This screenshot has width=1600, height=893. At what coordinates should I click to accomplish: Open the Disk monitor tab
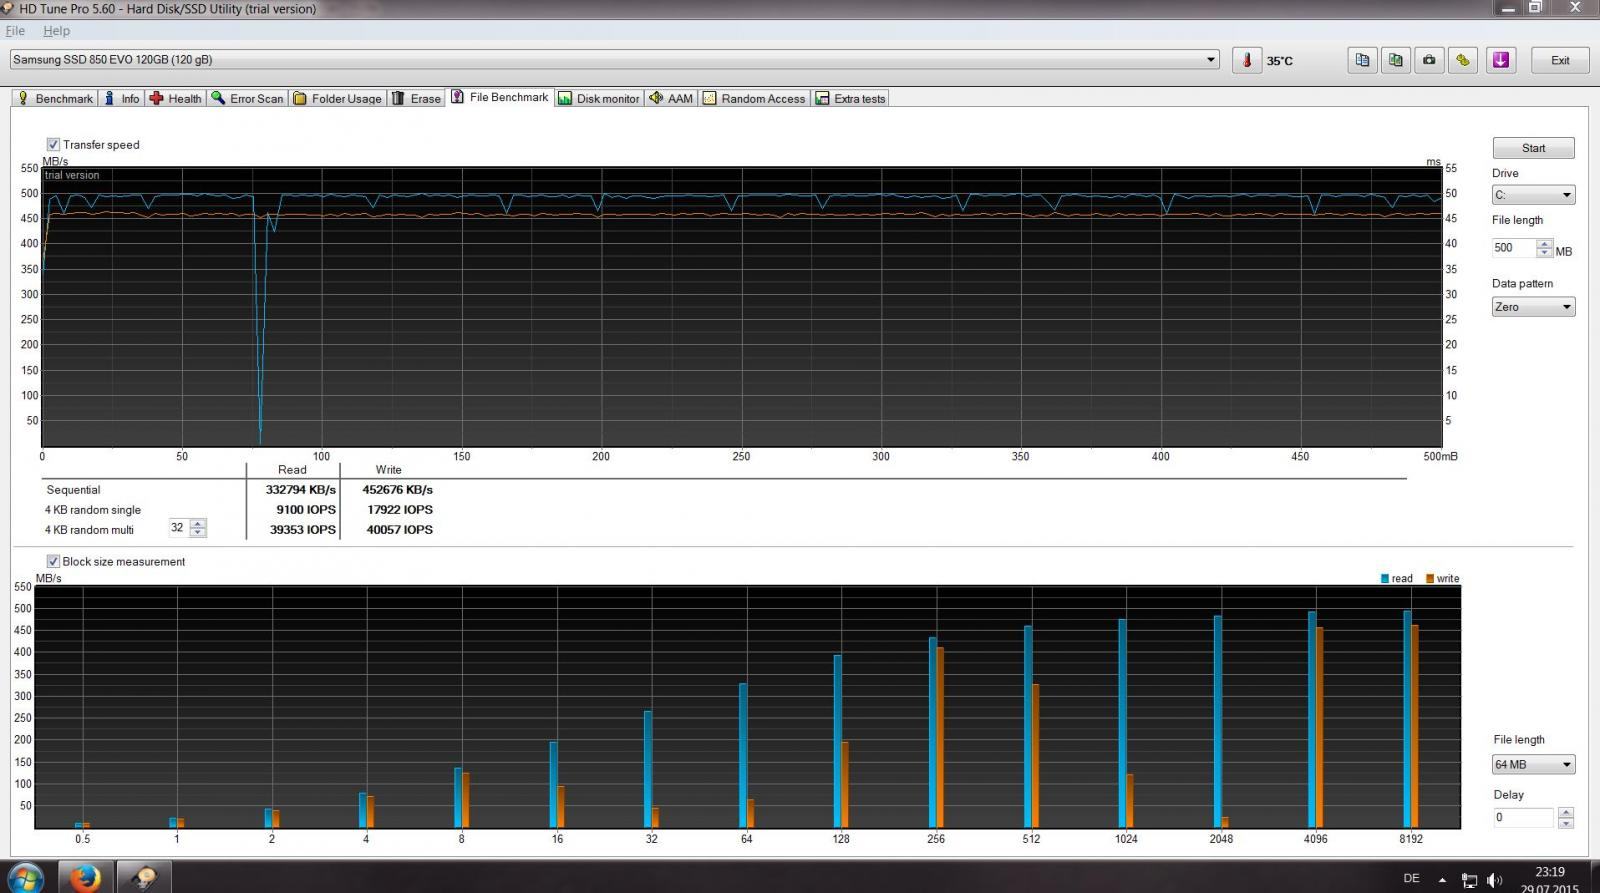tap(599, 98)
